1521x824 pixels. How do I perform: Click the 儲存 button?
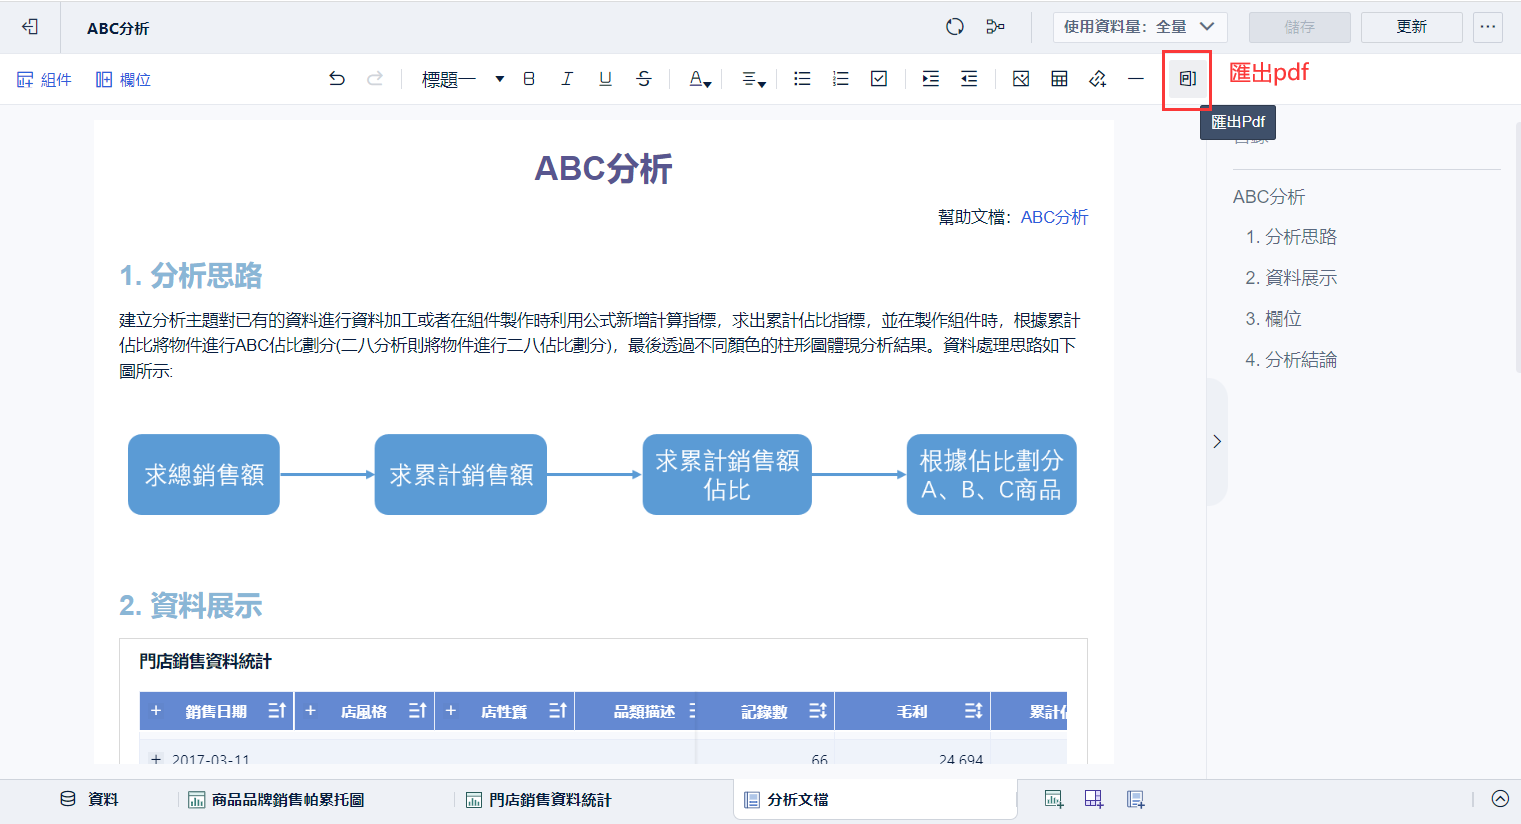(x=1299, y=27)
